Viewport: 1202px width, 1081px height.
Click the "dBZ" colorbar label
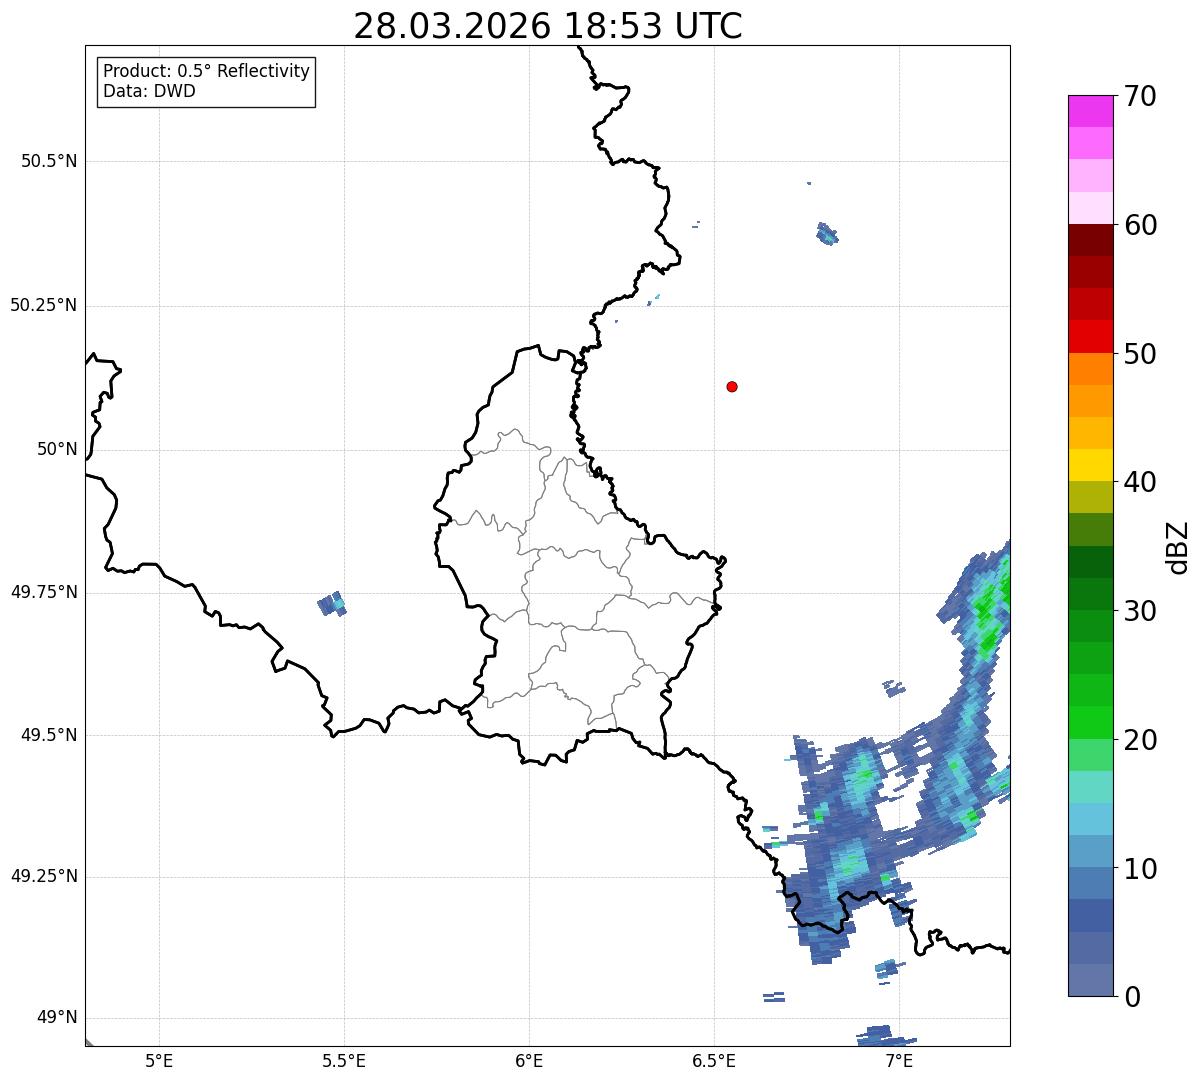click(x=1178, y=547)
